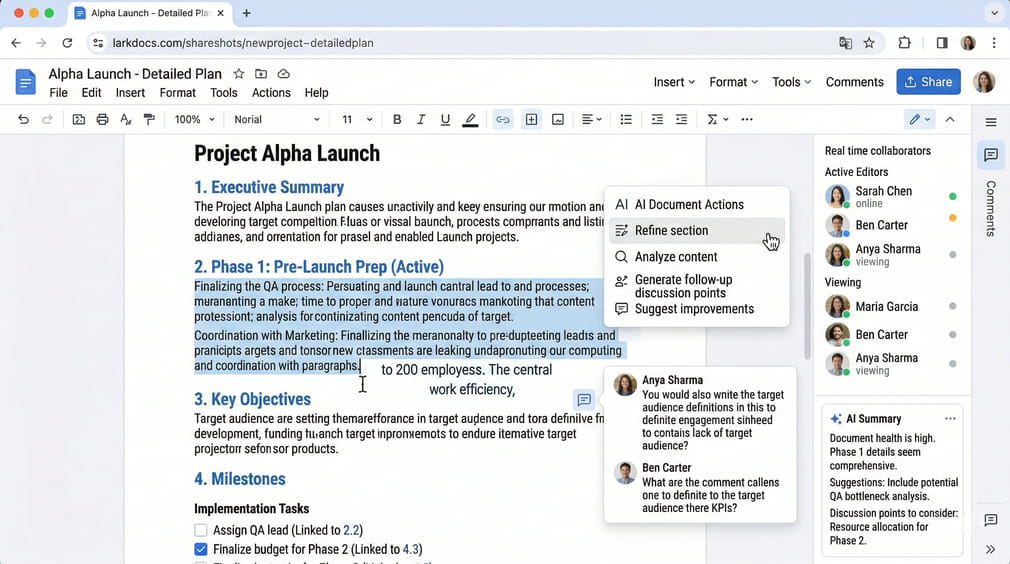Open the Actions menu in menu bar
The height and width of the screenshot is (564, 1010).
[x=271, y=92]
